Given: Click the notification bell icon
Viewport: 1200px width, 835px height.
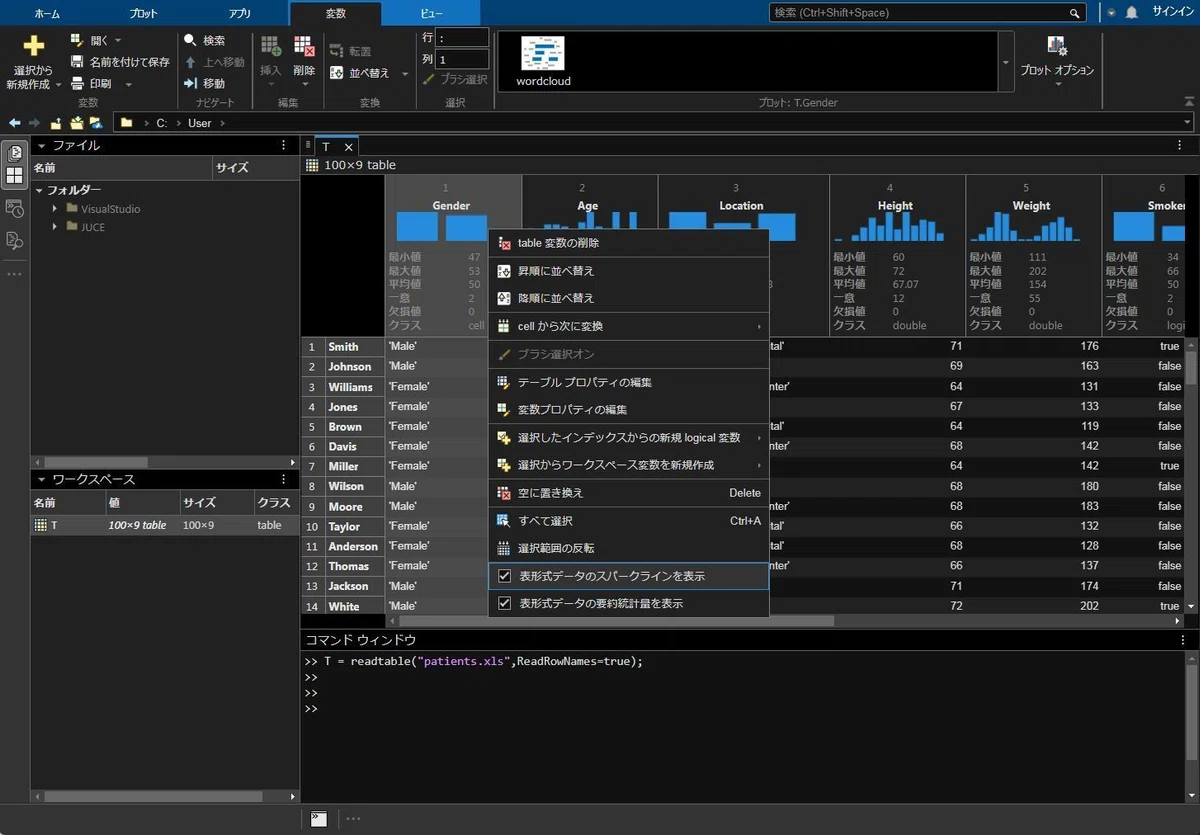Looking at the screenshot, I should point(1132,13).
